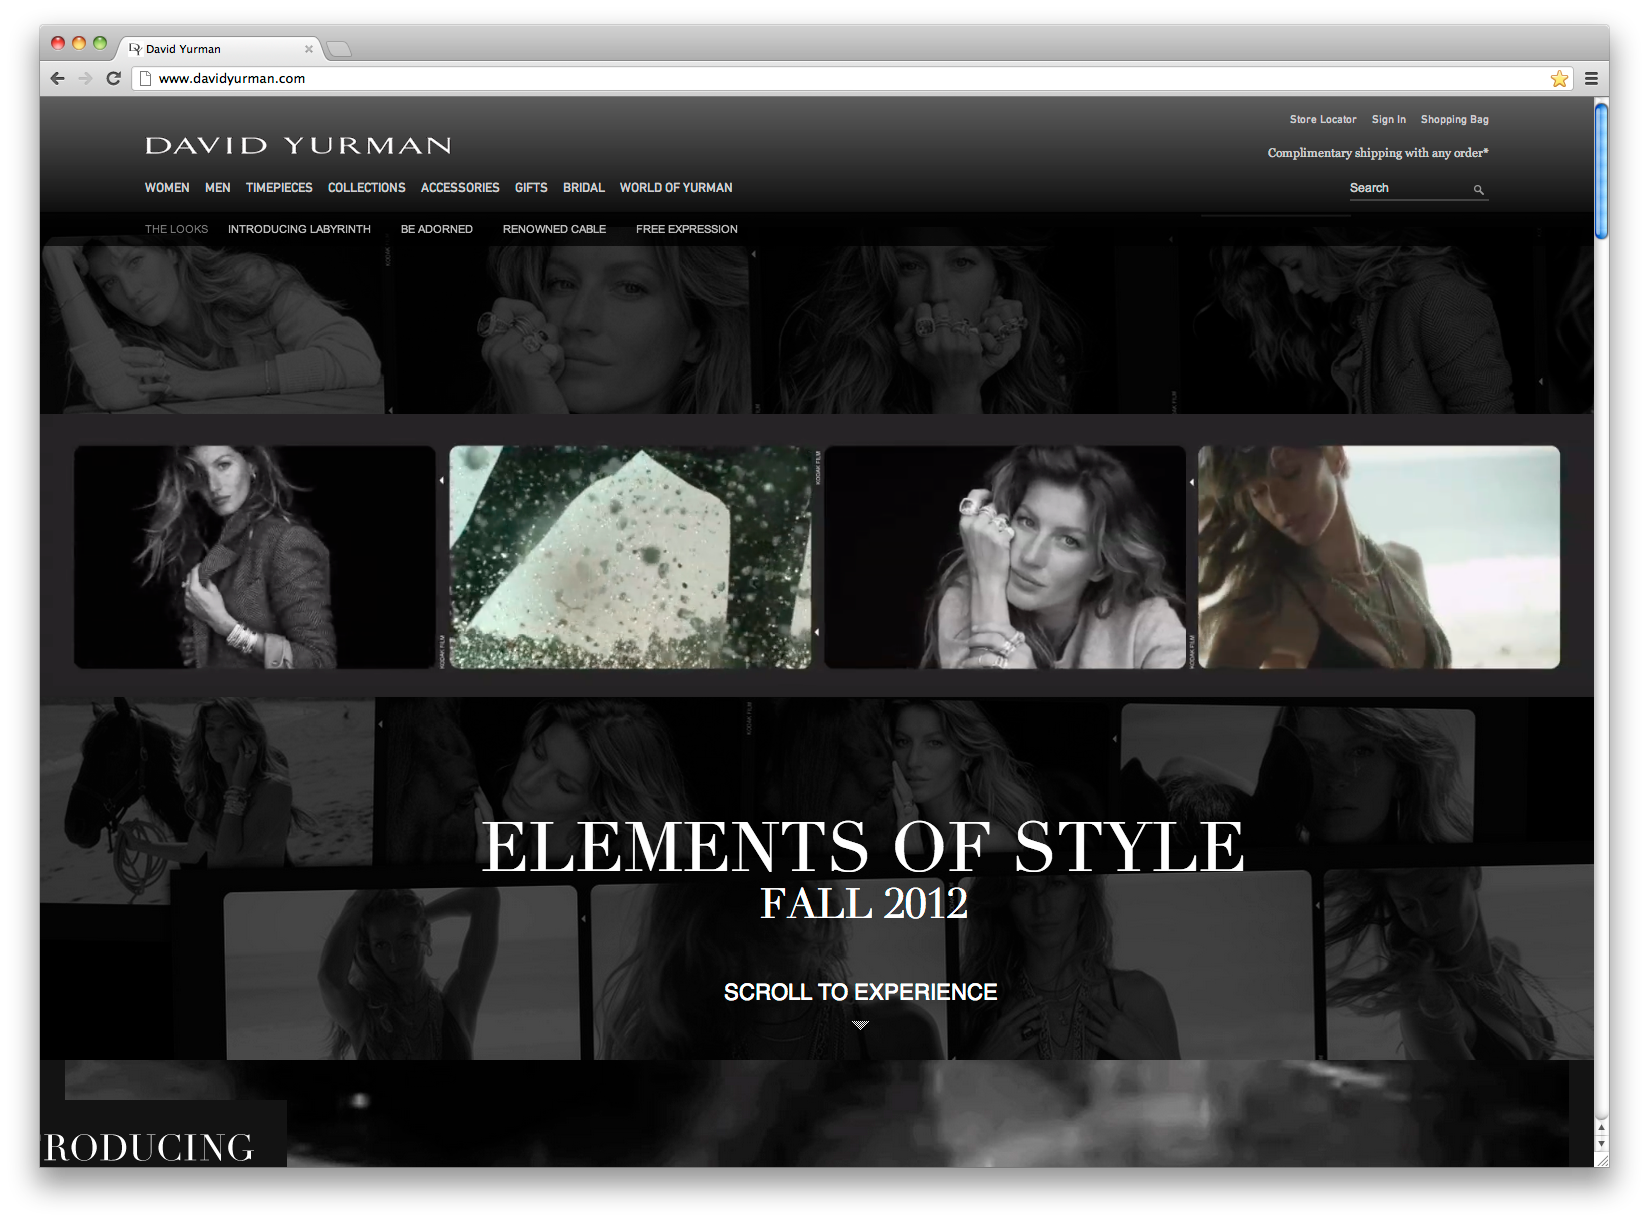1649x1222 pixels.
Task: Open a new browser tab
Action: click(339, 49)
